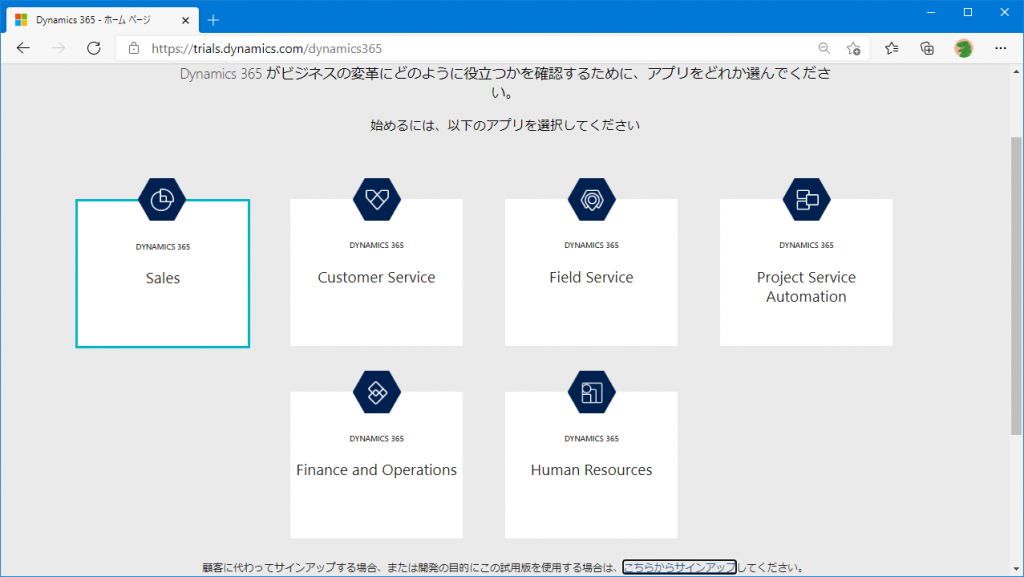Screen dimensions: 1024x577
Task: Click the scrollbar up arrow
Action: tap(1016, 71)
